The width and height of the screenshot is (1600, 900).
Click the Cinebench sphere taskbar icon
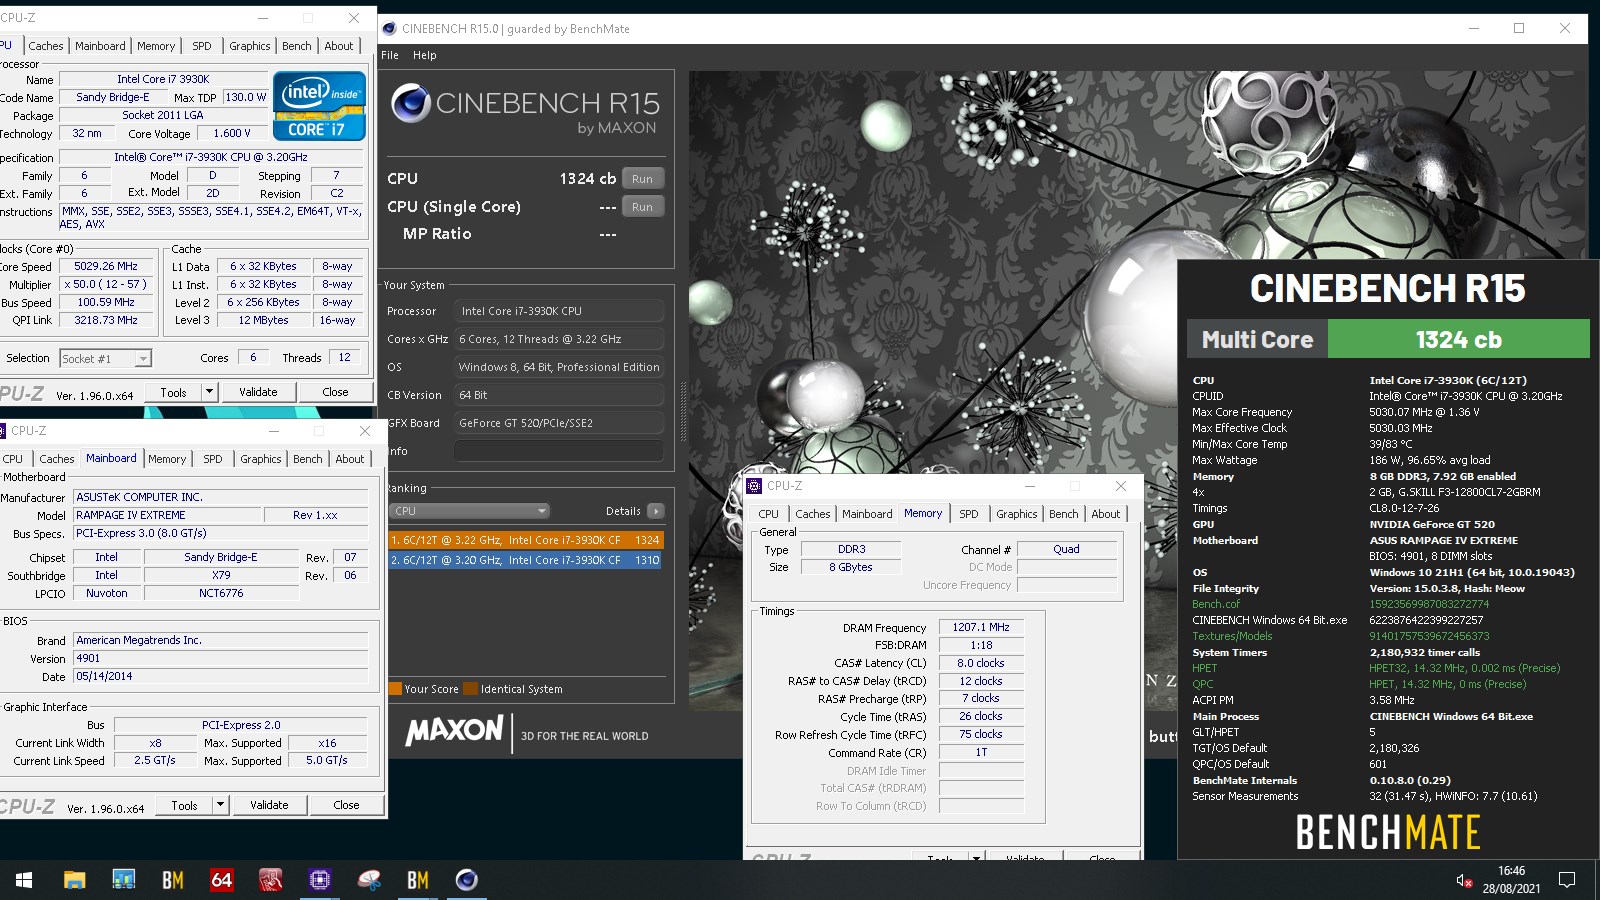click(x=467, y=880)
